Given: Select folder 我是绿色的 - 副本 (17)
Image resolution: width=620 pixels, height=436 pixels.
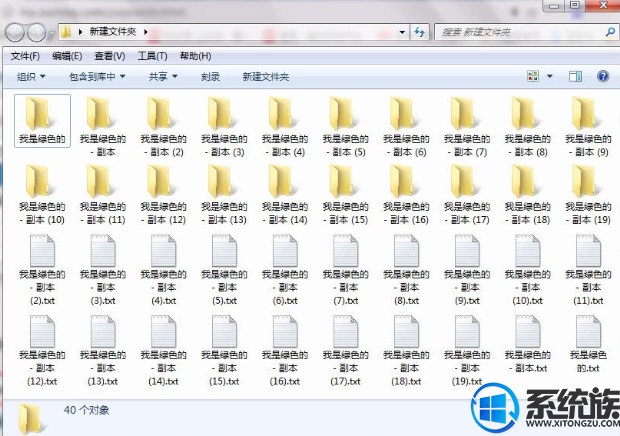Looking at the screenshot, I should click(x=467, y=194).
